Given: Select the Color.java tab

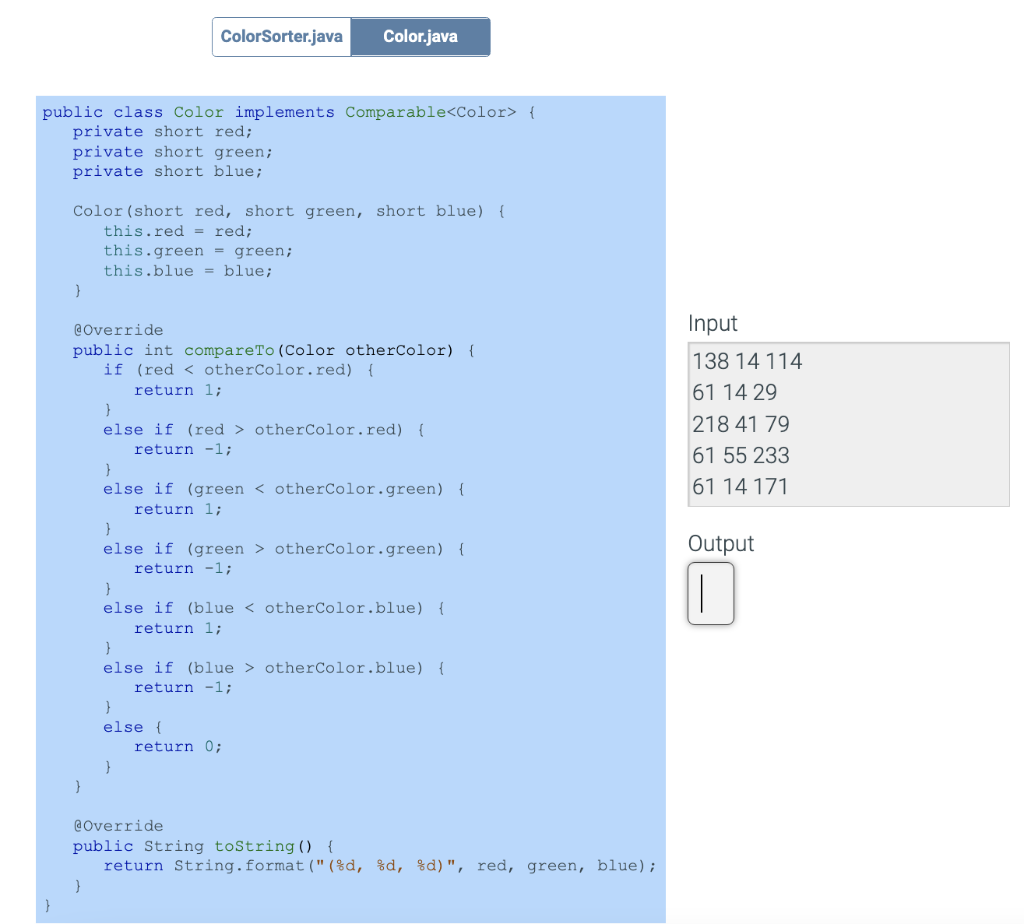Looking at the screenshot, I should (420, 36).
